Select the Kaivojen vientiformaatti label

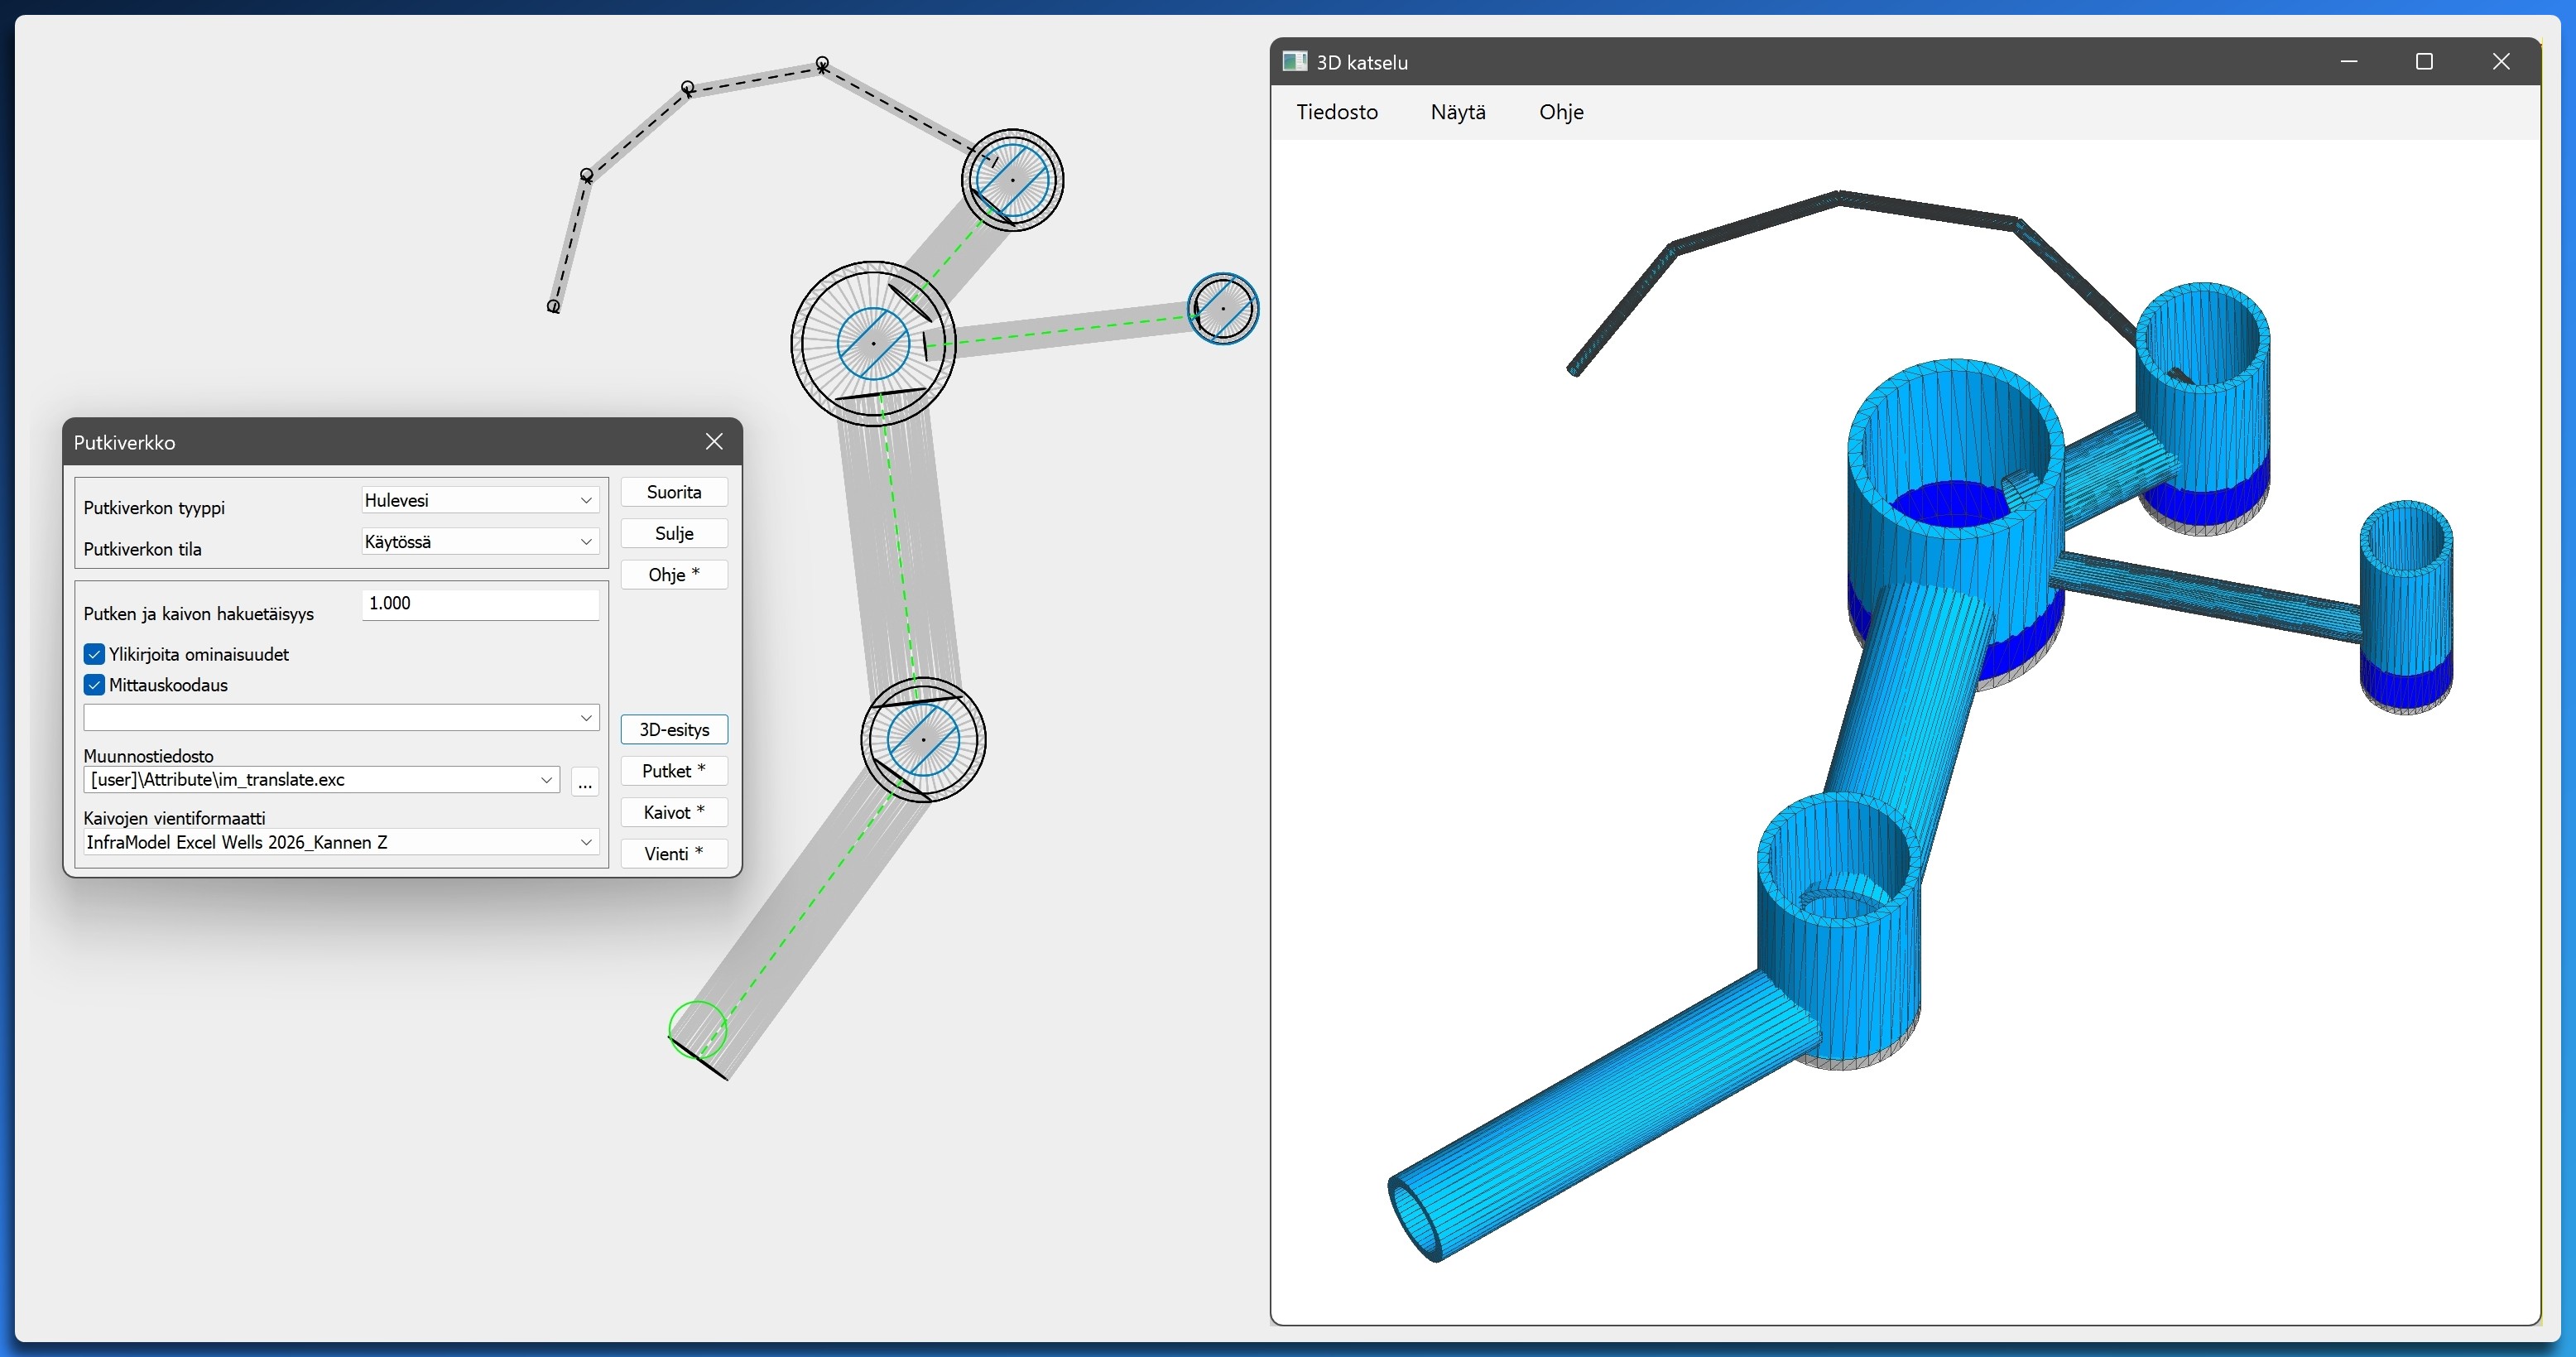(175, 818)
